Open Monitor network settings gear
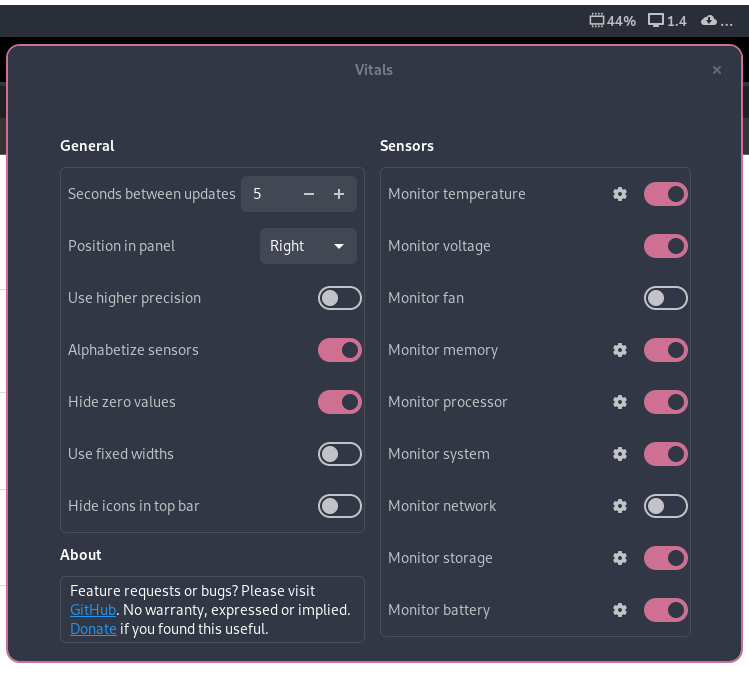Image resolution: width=749 pixels, height=676 pixels. point(620,506)
